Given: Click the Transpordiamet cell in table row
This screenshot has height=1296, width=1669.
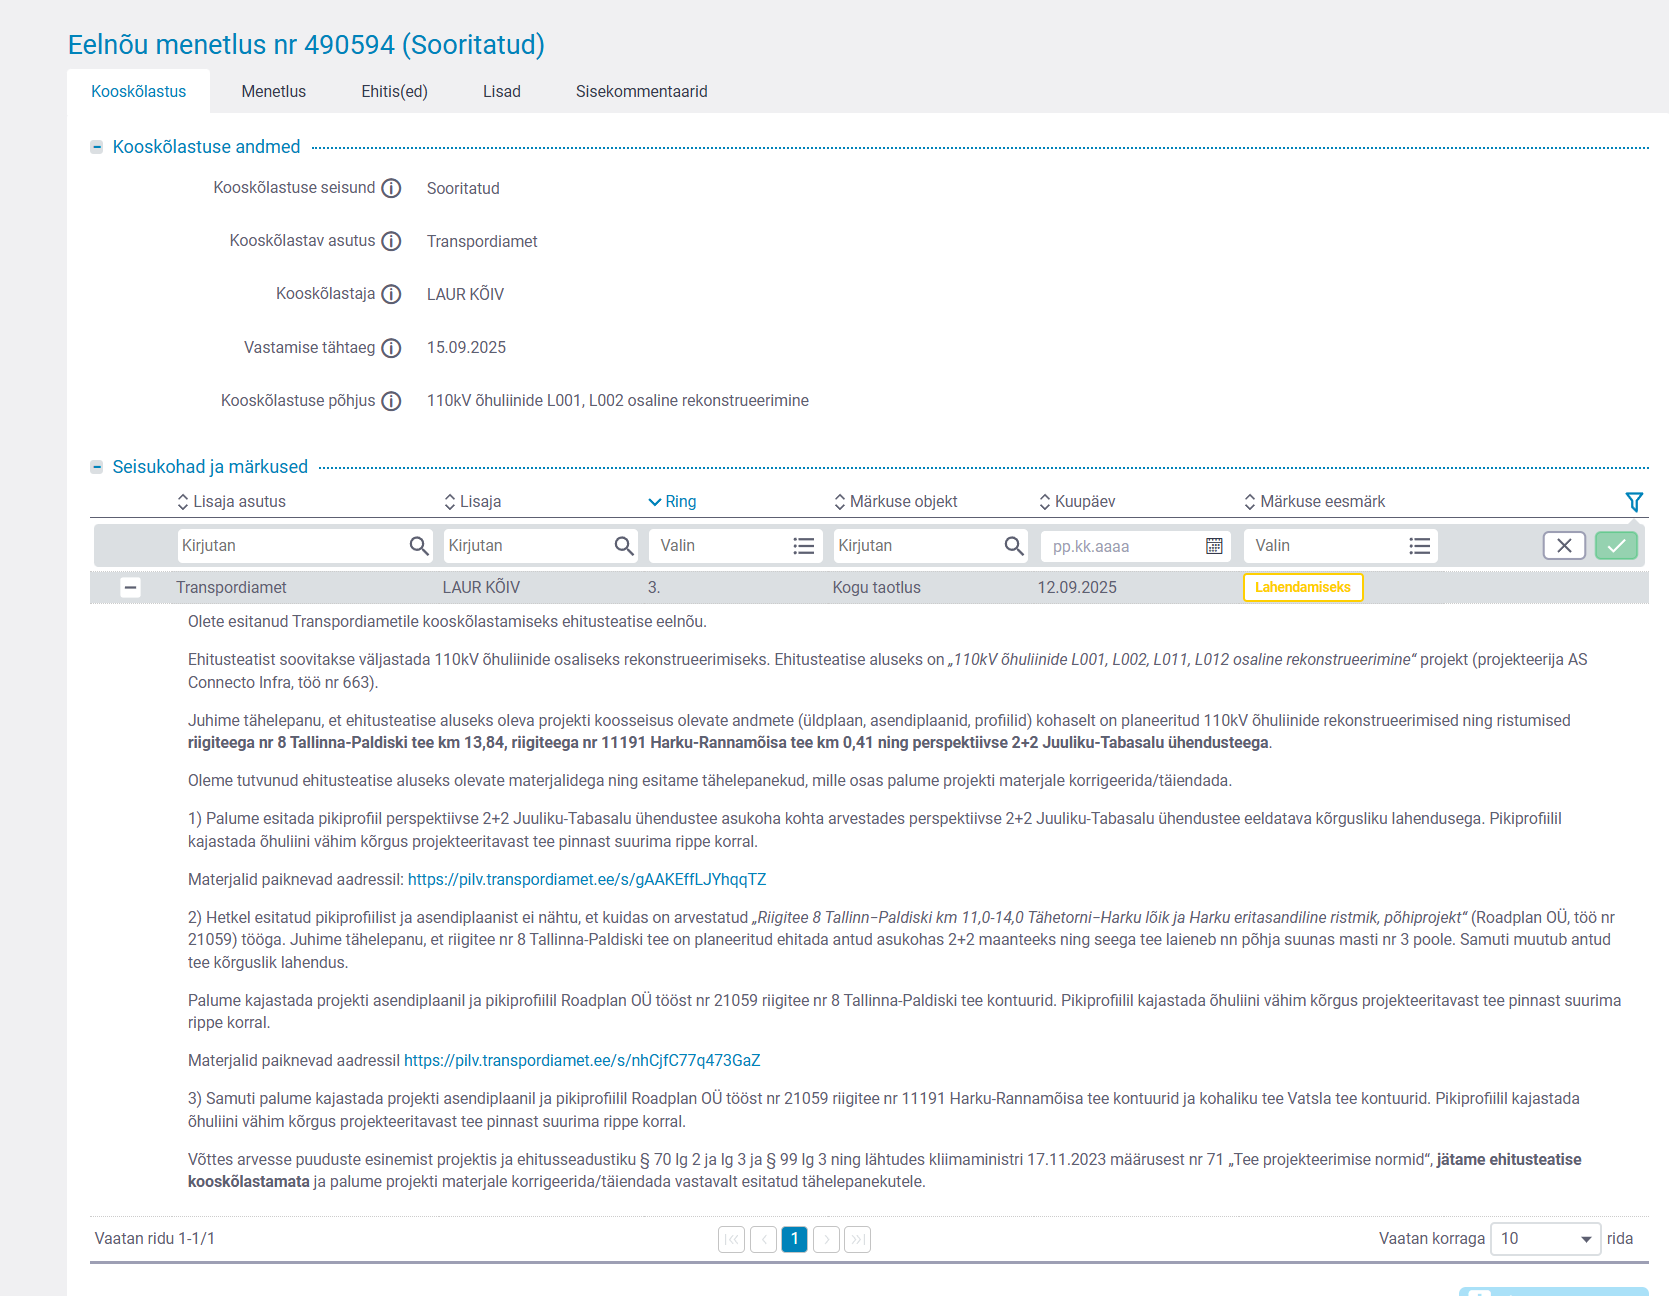Looking at the screenshot, I should tap(231, 588).
